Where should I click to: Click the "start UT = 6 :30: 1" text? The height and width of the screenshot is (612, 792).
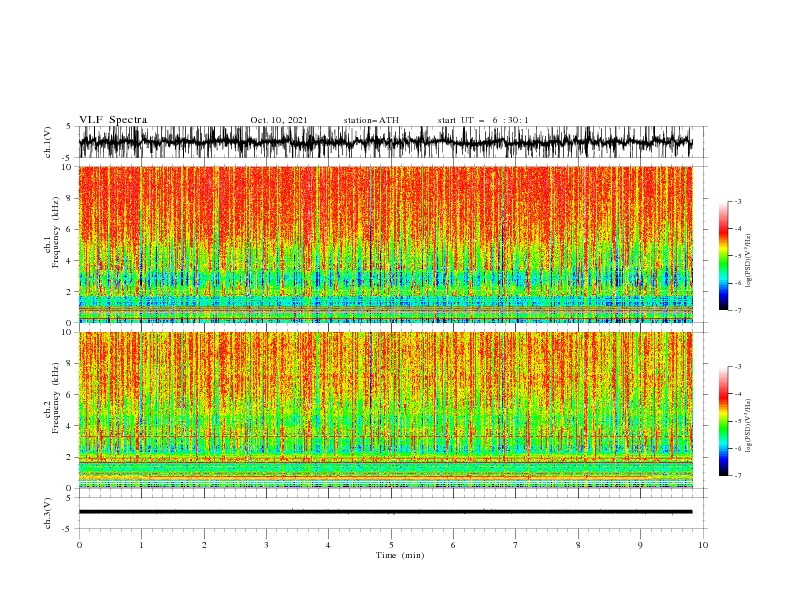click(483, 120)
